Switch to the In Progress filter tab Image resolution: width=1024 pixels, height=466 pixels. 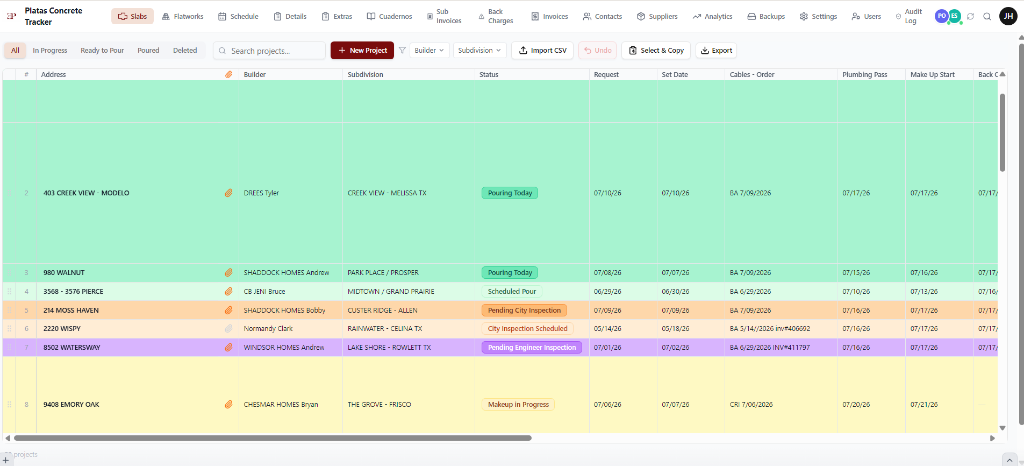(x=52, y=50)
